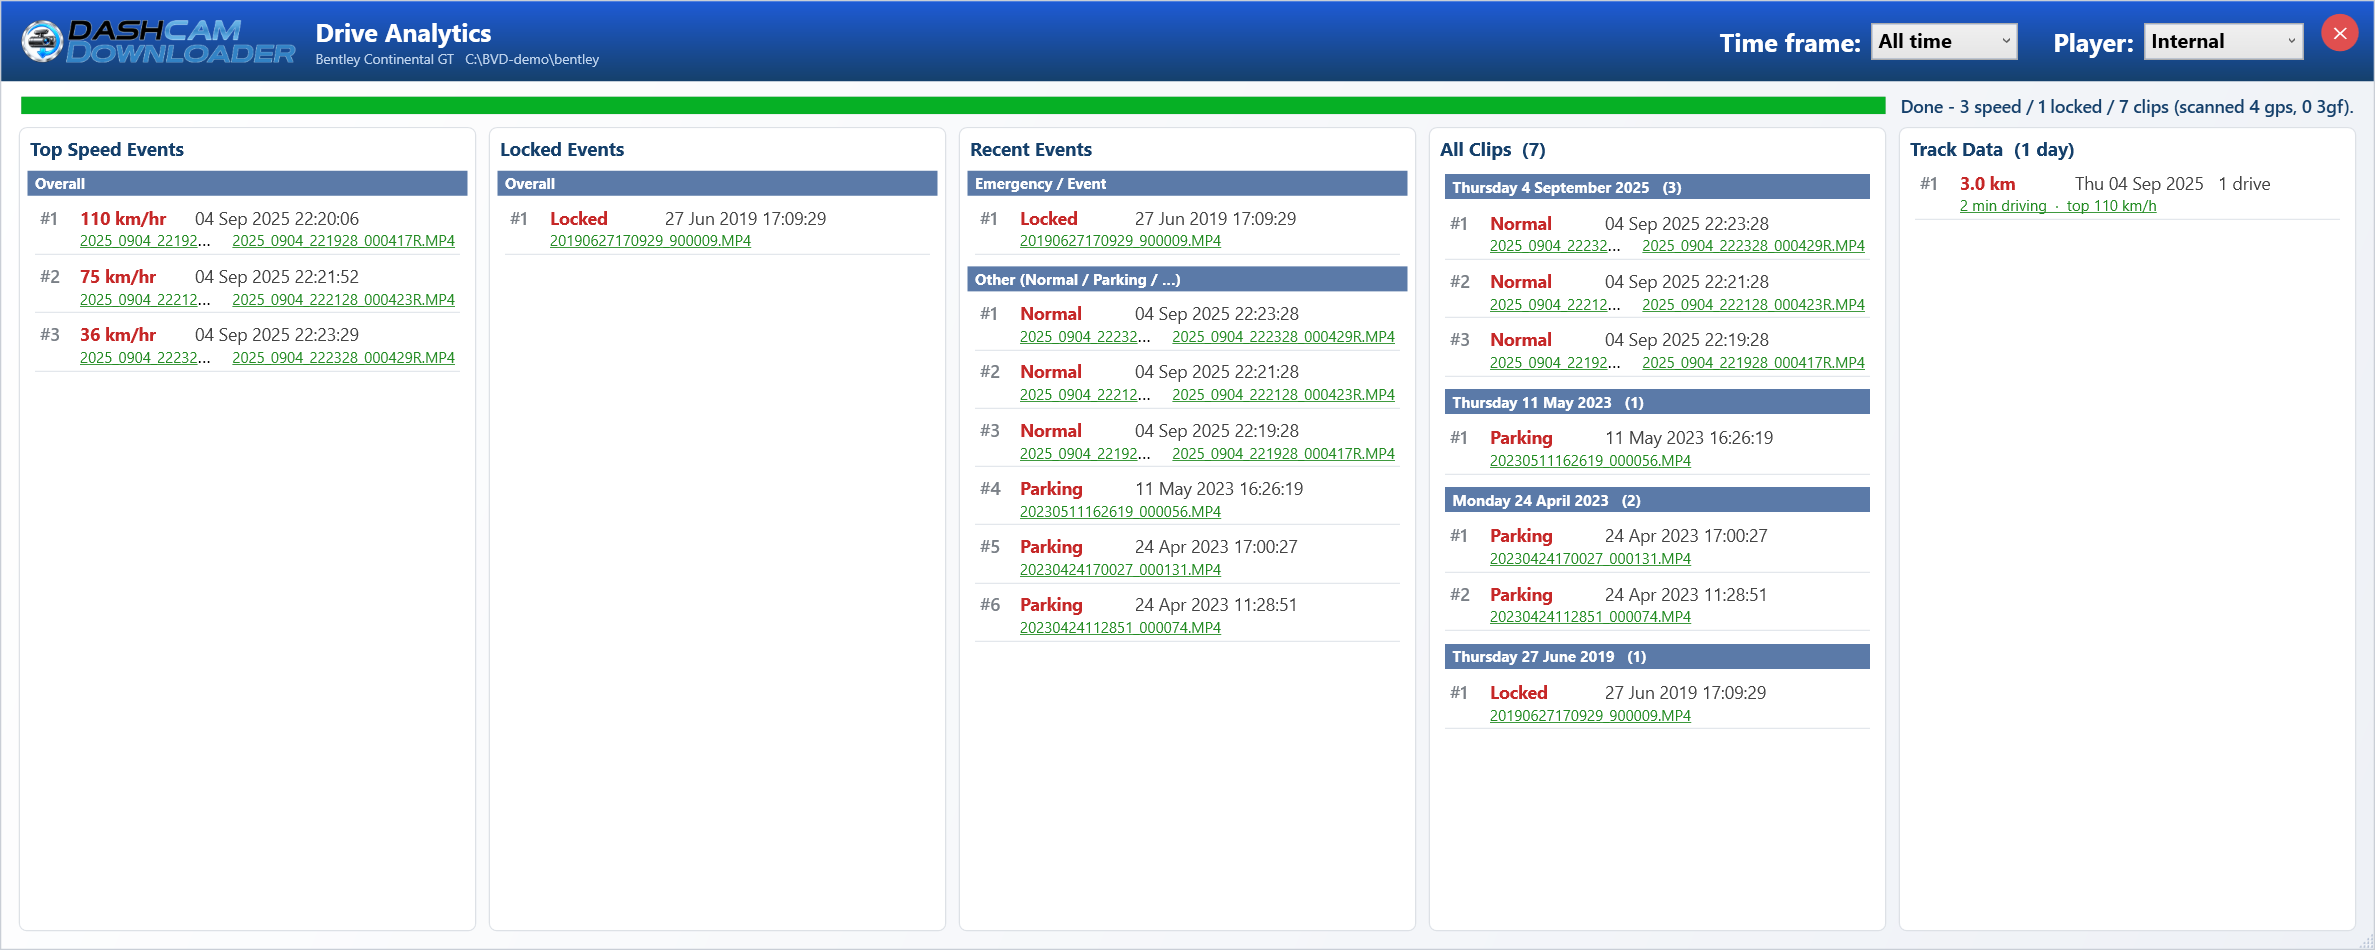Select the 75 km/hr top speed value
2375x950 pixels.
118,277
